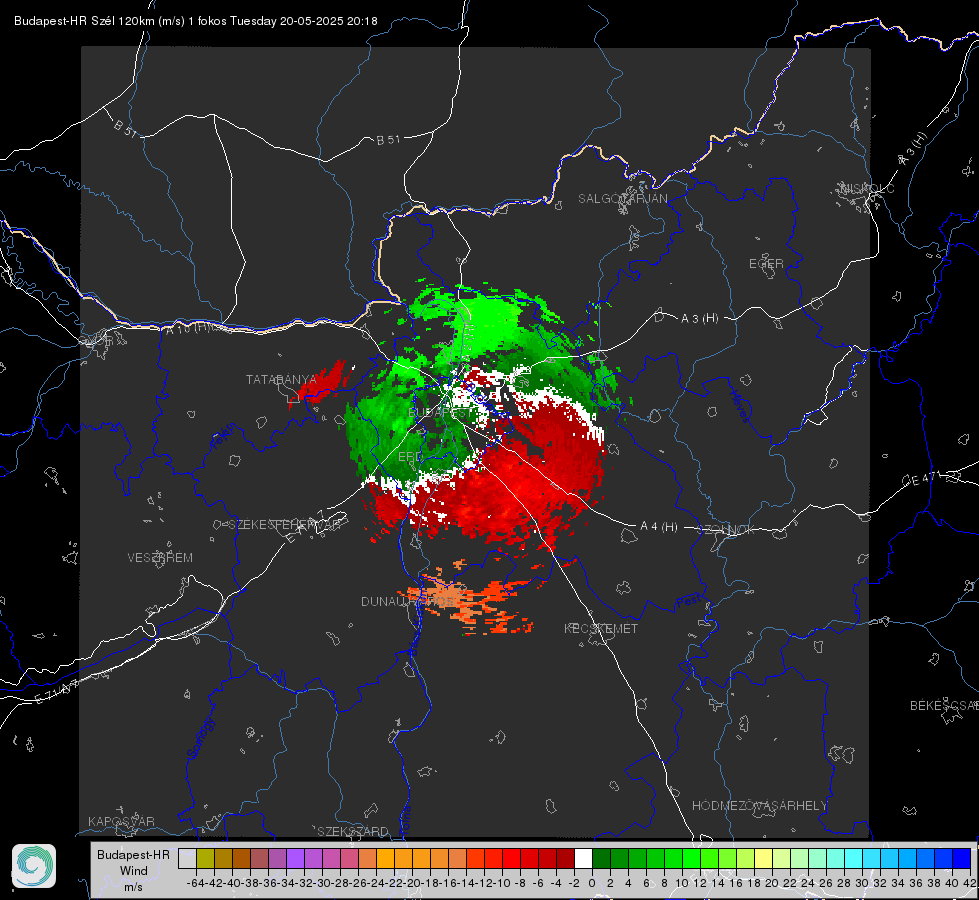Select the ÉRD town label

[410, 457]
